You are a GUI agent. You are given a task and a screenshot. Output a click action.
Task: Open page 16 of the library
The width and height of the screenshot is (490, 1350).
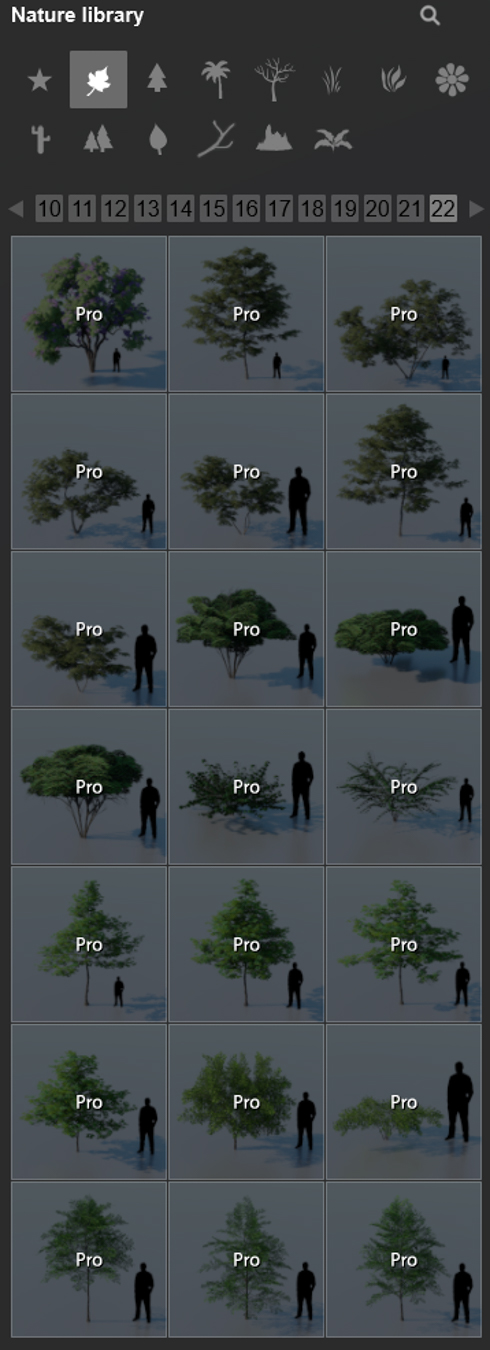pyautogui.click(x=246, y=209)
